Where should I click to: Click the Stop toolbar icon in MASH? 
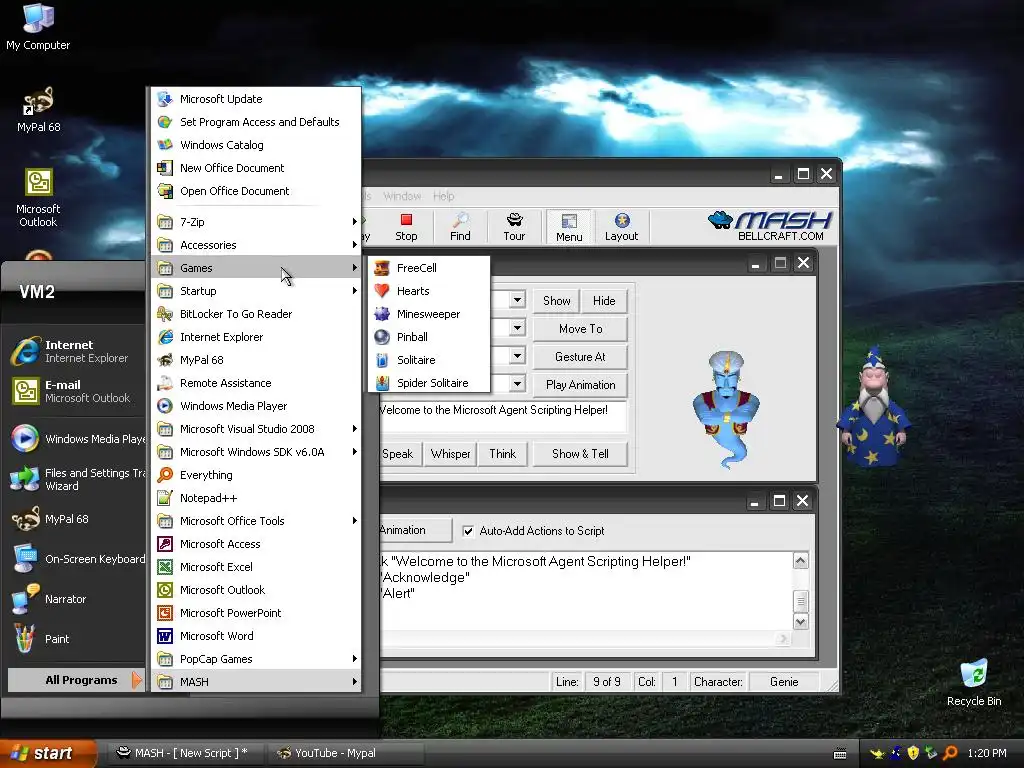pos(406,227)
